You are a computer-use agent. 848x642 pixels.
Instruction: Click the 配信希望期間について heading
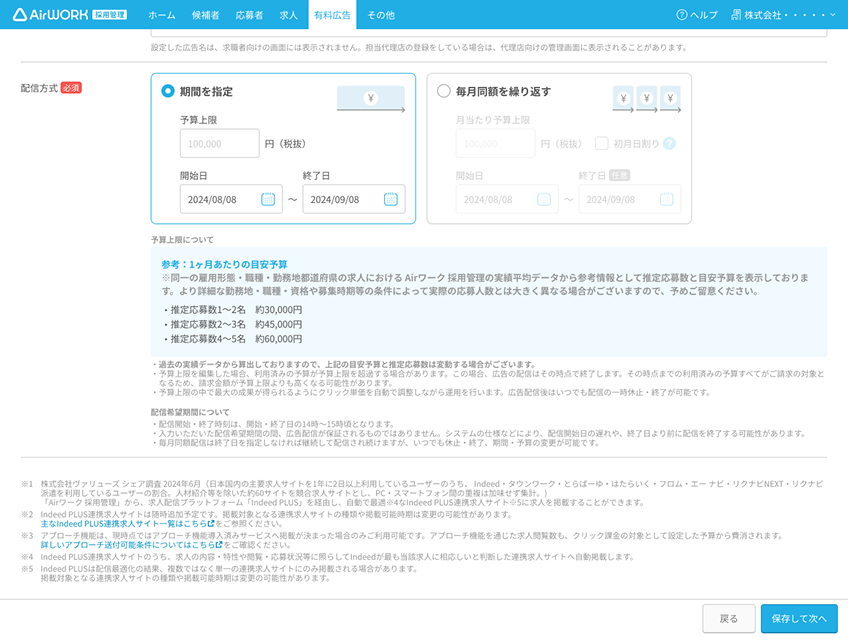pyautogui.click(x=190, y=412)
